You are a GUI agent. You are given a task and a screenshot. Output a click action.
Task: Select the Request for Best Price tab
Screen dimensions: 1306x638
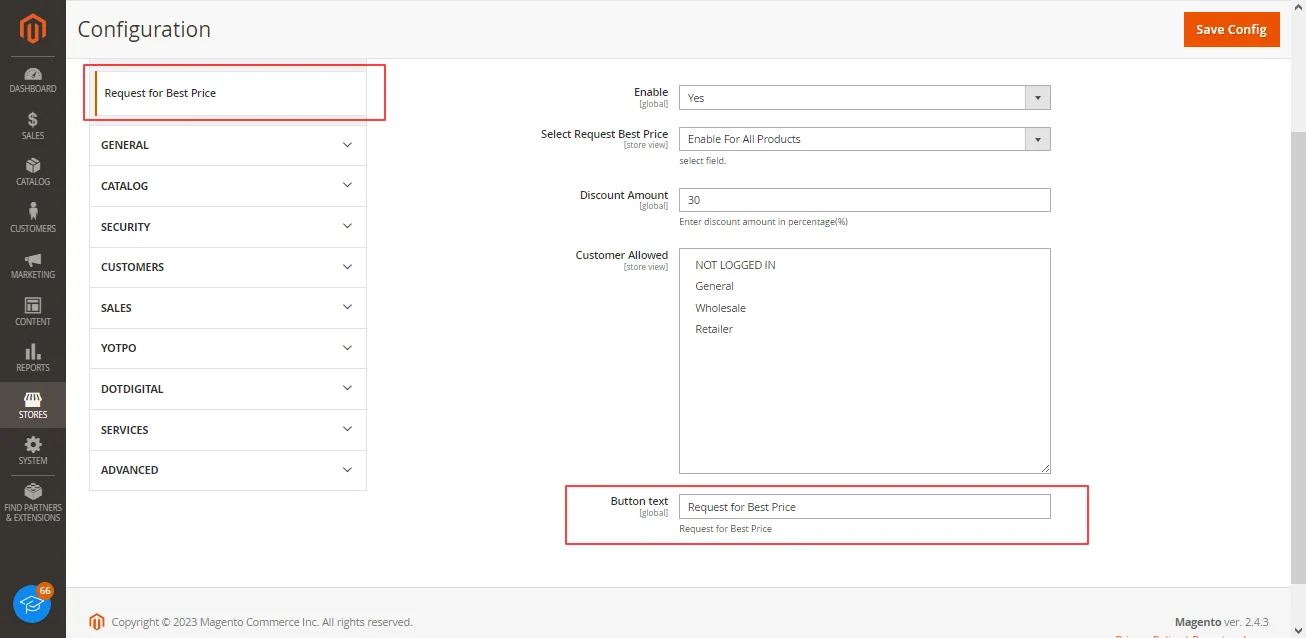point(229,93)
